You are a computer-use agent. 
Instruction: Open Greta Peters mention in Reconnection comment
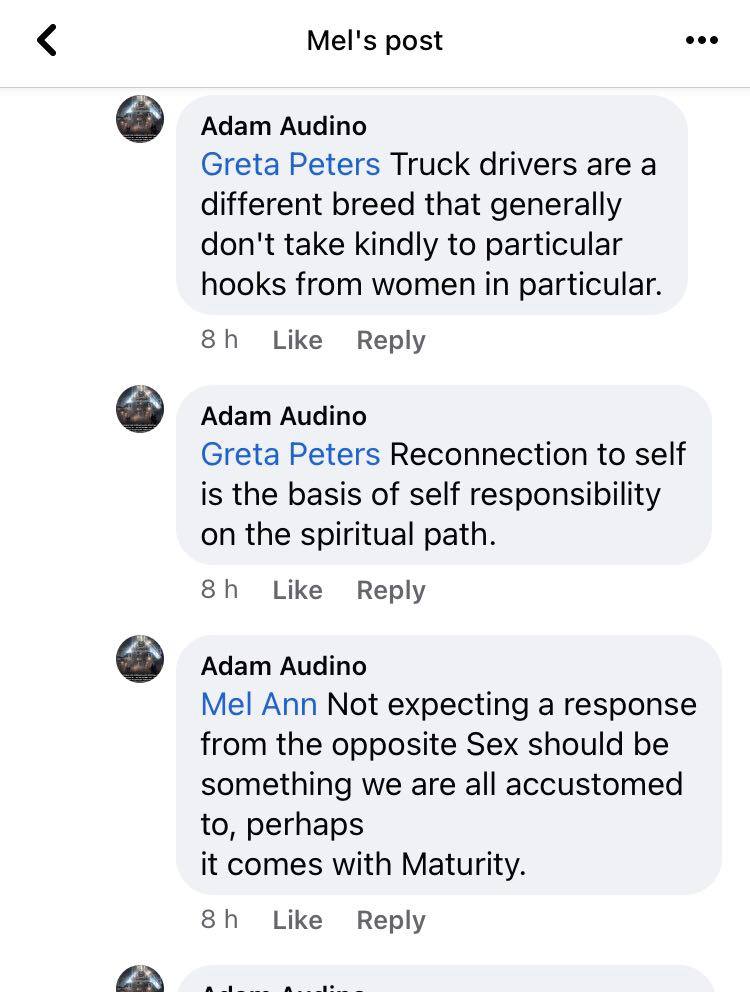291,454
